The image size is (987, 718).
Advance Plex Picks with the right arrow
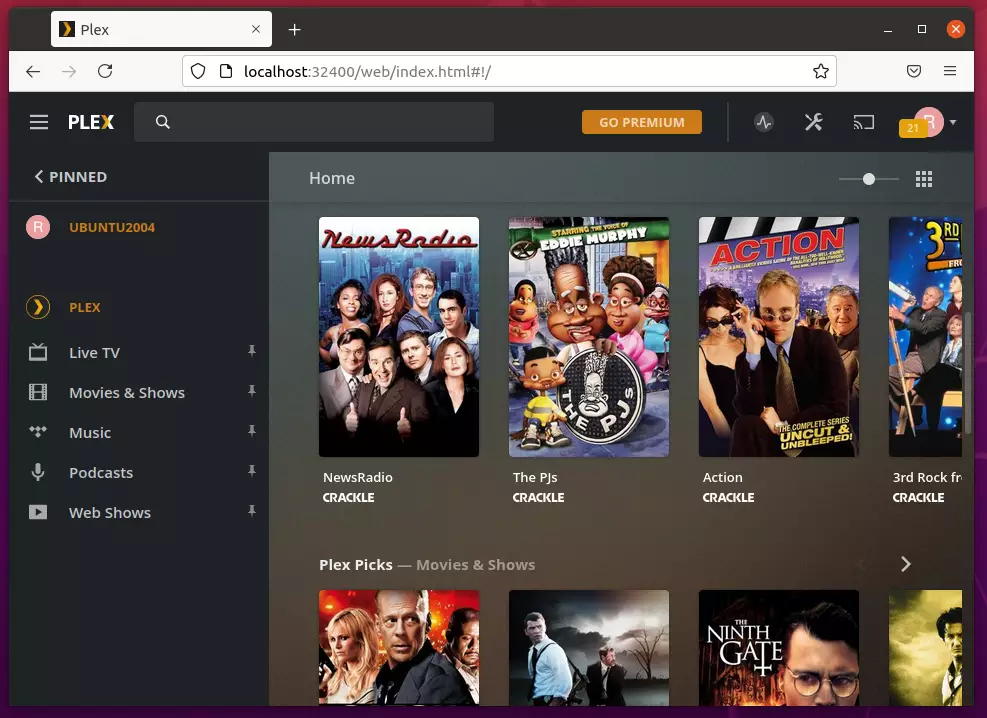(905, 564)
